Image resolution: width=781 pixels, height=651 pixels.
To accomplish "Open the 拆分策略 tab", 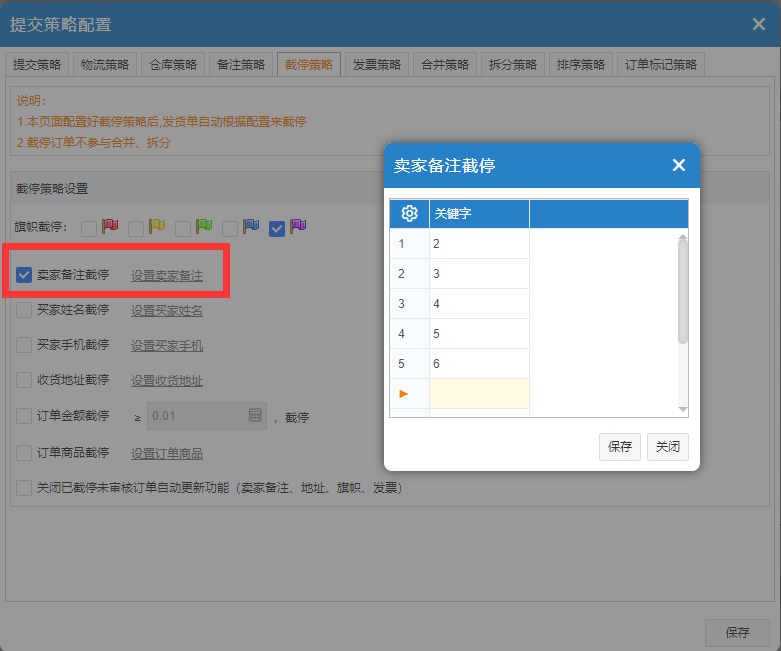I will pos(513,65).
